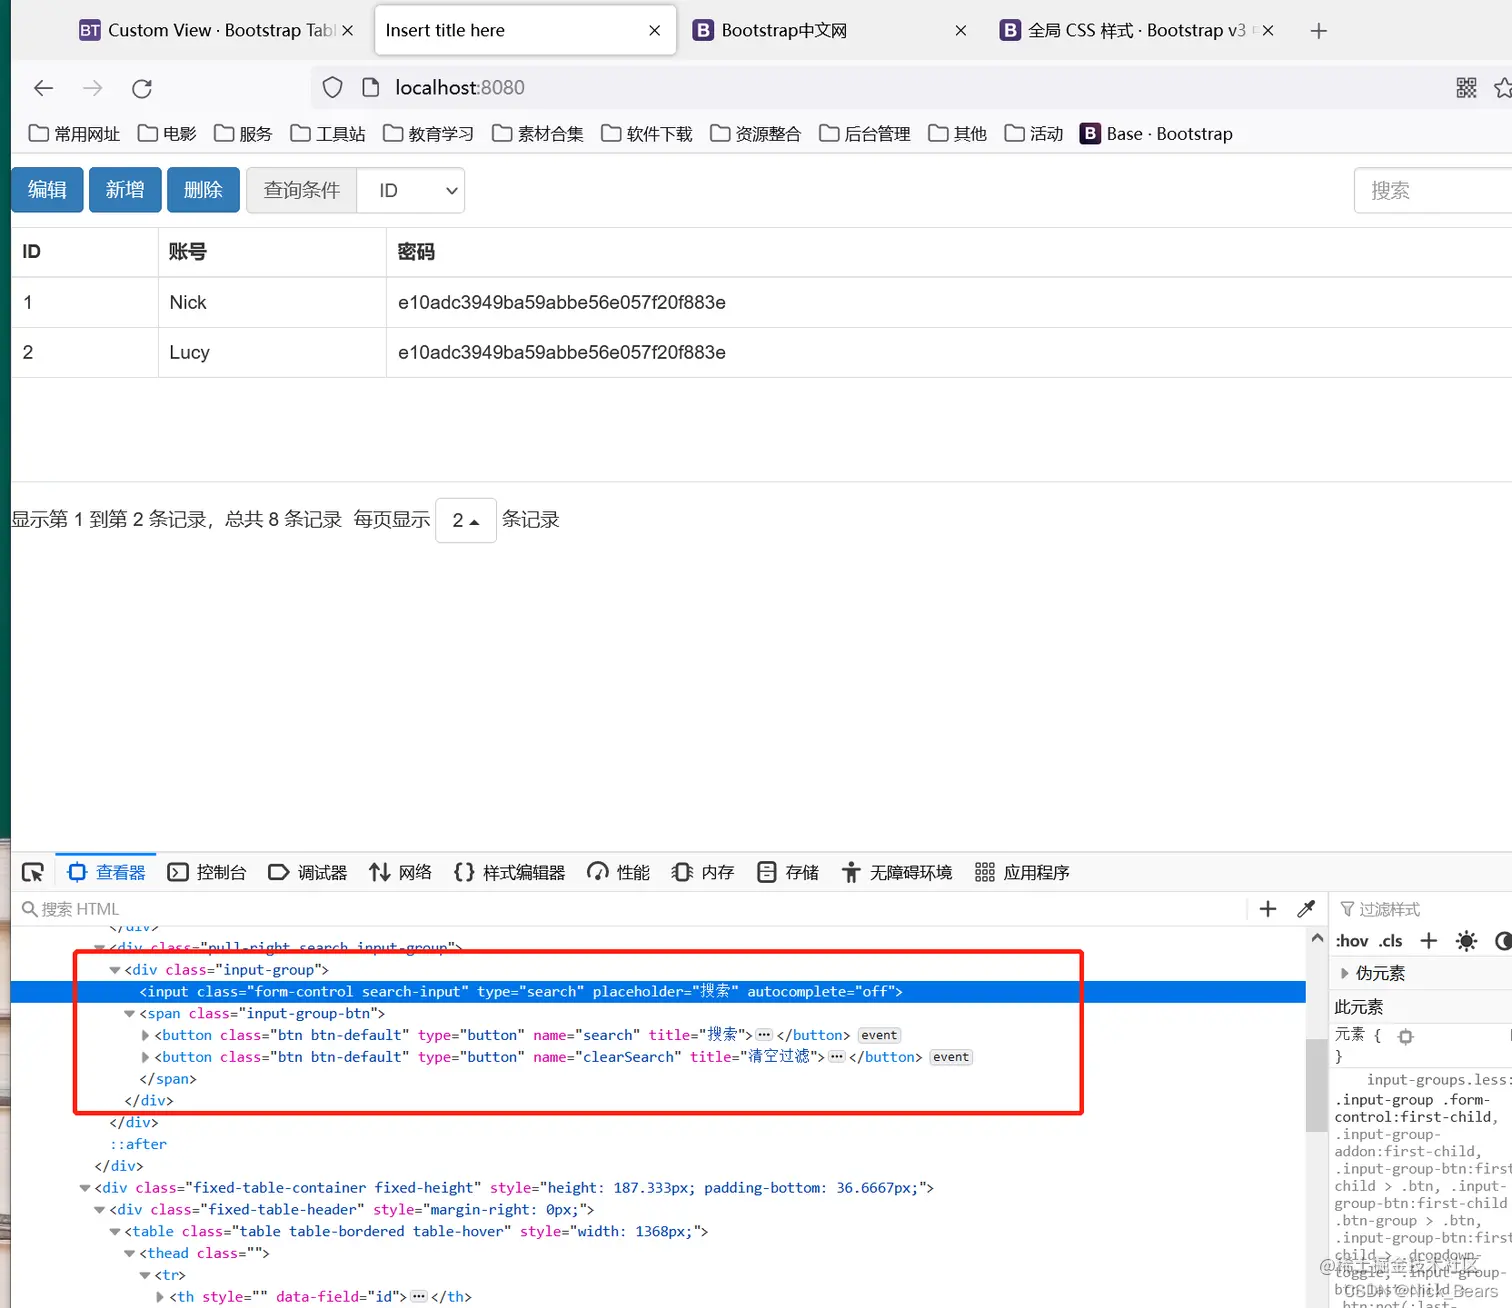Open the 样式编辑器 style editor panel
This screenshot has width=1512, height=1308.
tap(509, 873)
